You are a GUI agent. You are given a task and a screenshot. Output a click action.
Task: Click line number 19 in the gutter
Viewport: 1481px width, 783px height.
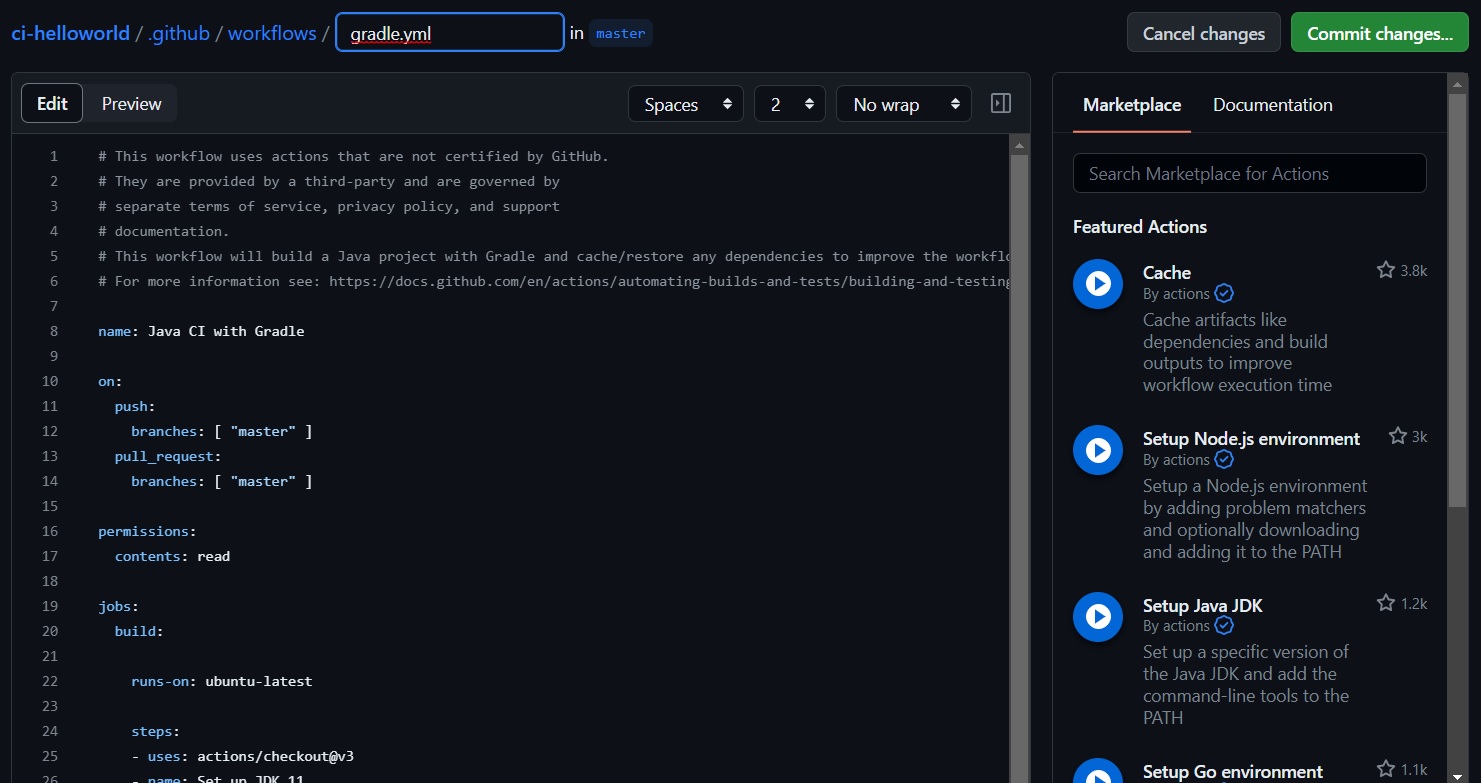49,606
